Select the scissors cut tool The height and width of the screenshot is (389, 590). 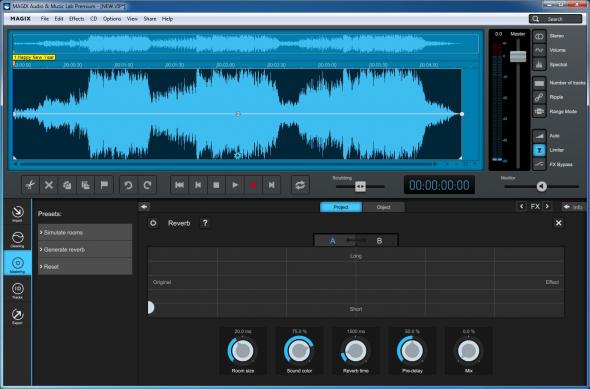coord(30,185)
